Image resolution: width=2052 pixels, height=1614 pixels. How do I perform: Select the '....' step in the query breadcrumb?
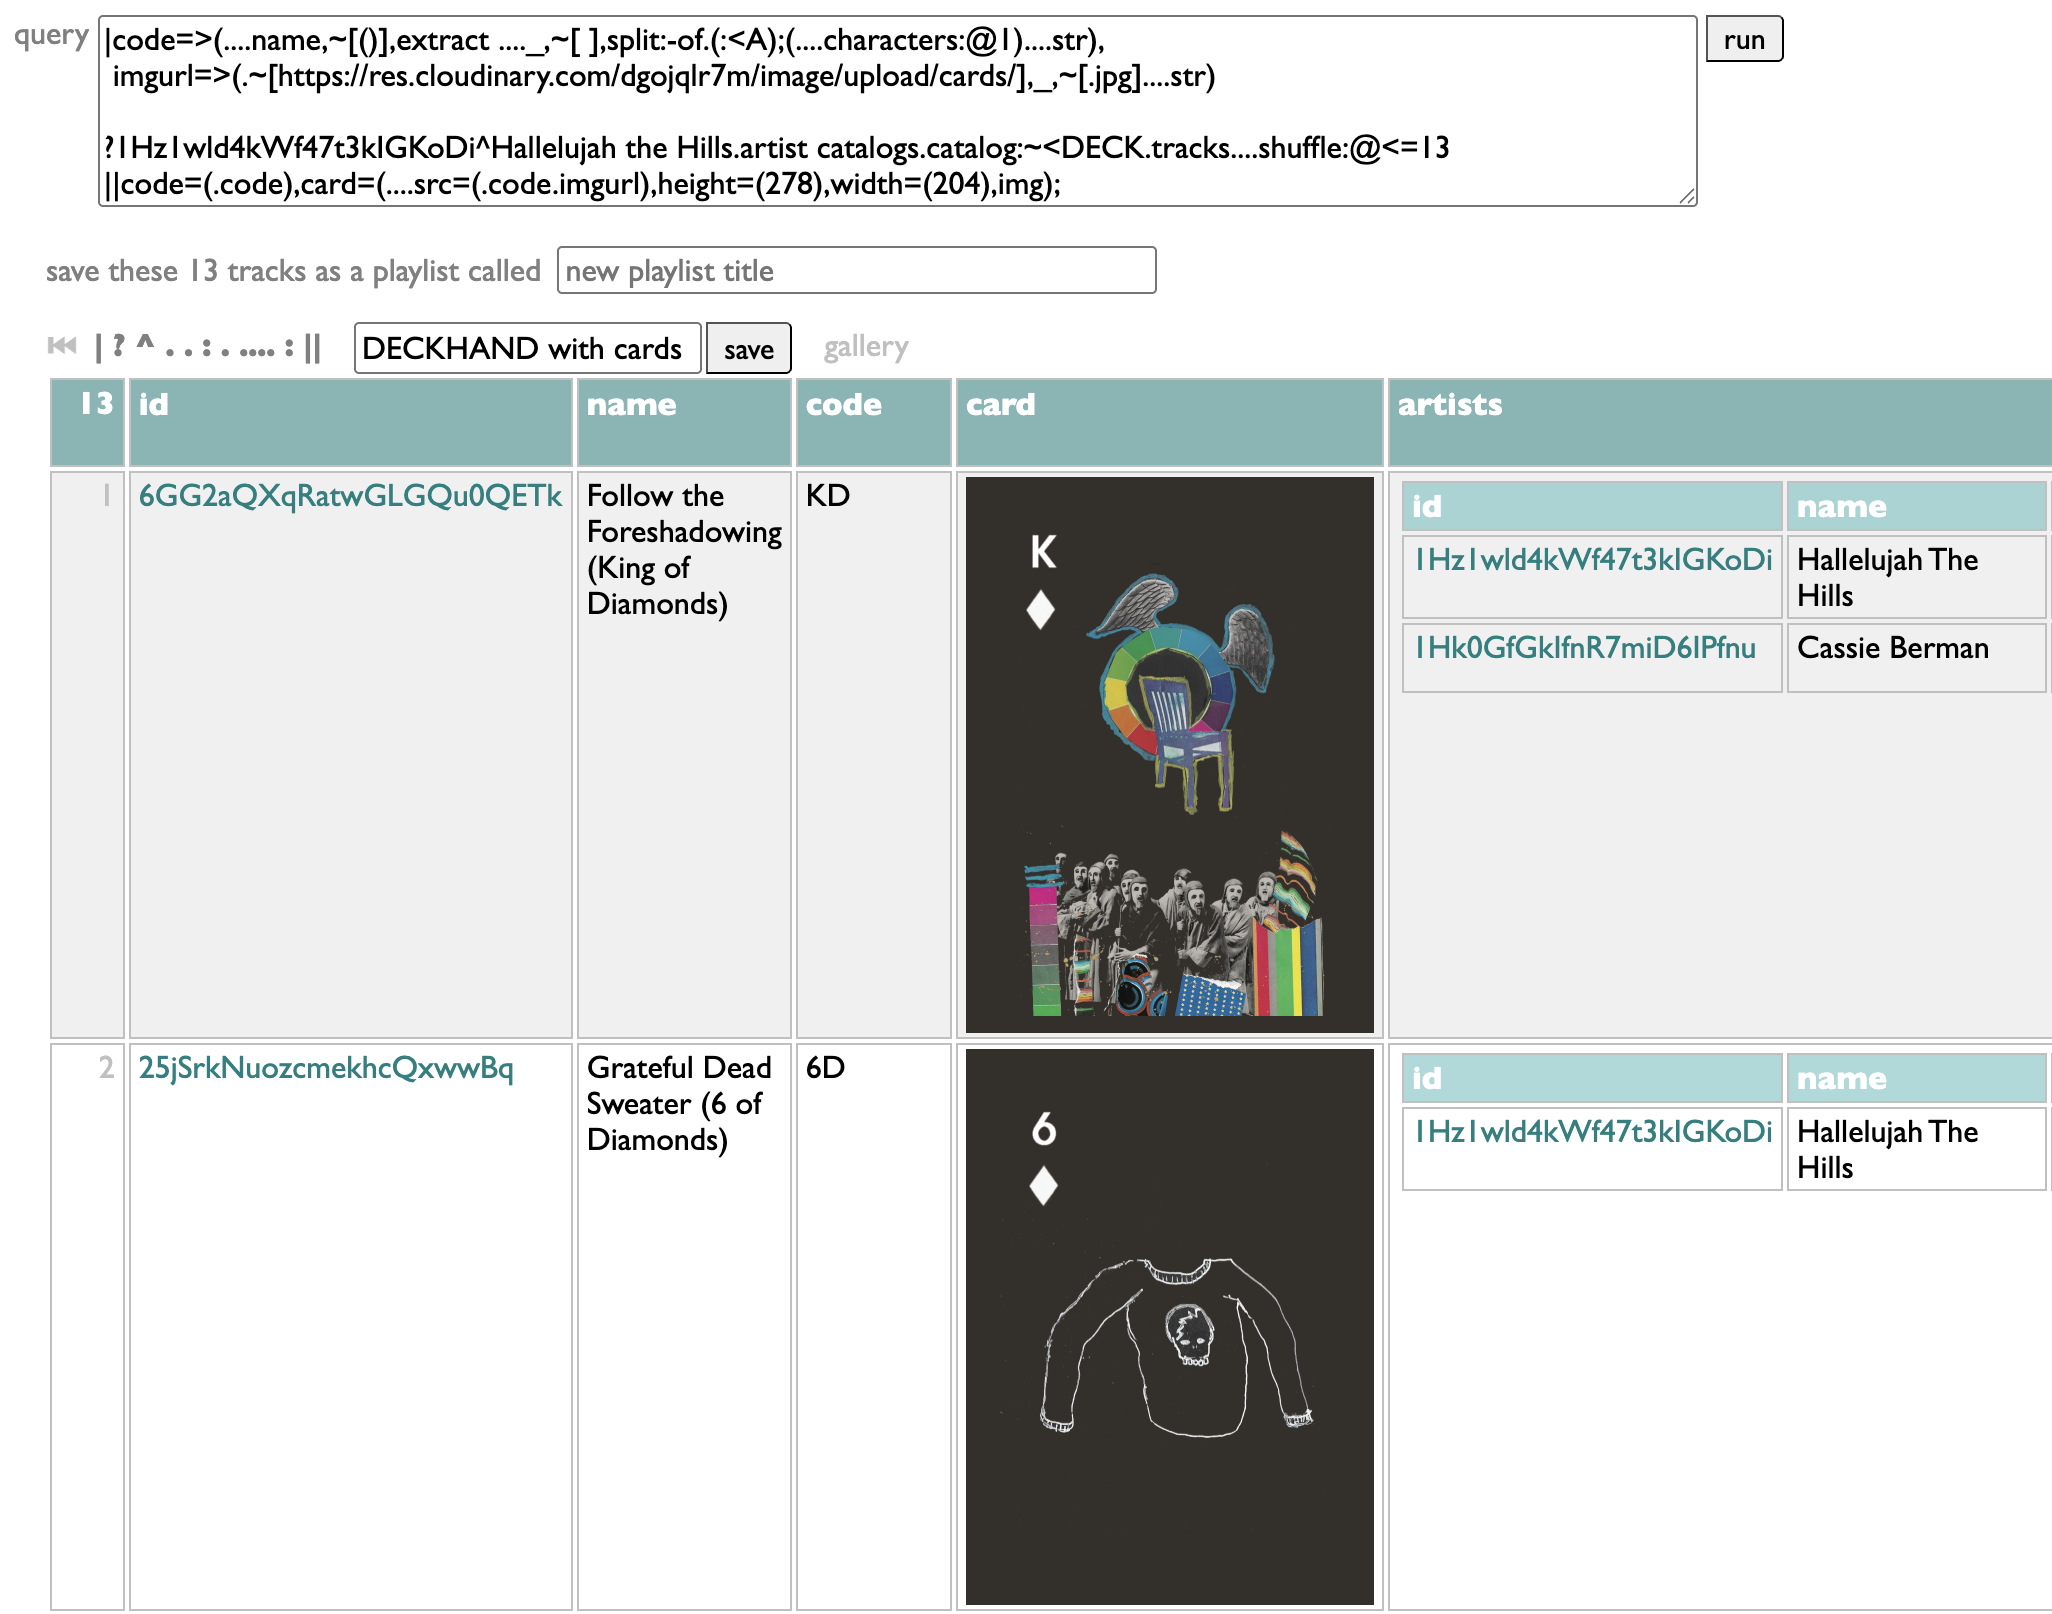click(257, 350)
